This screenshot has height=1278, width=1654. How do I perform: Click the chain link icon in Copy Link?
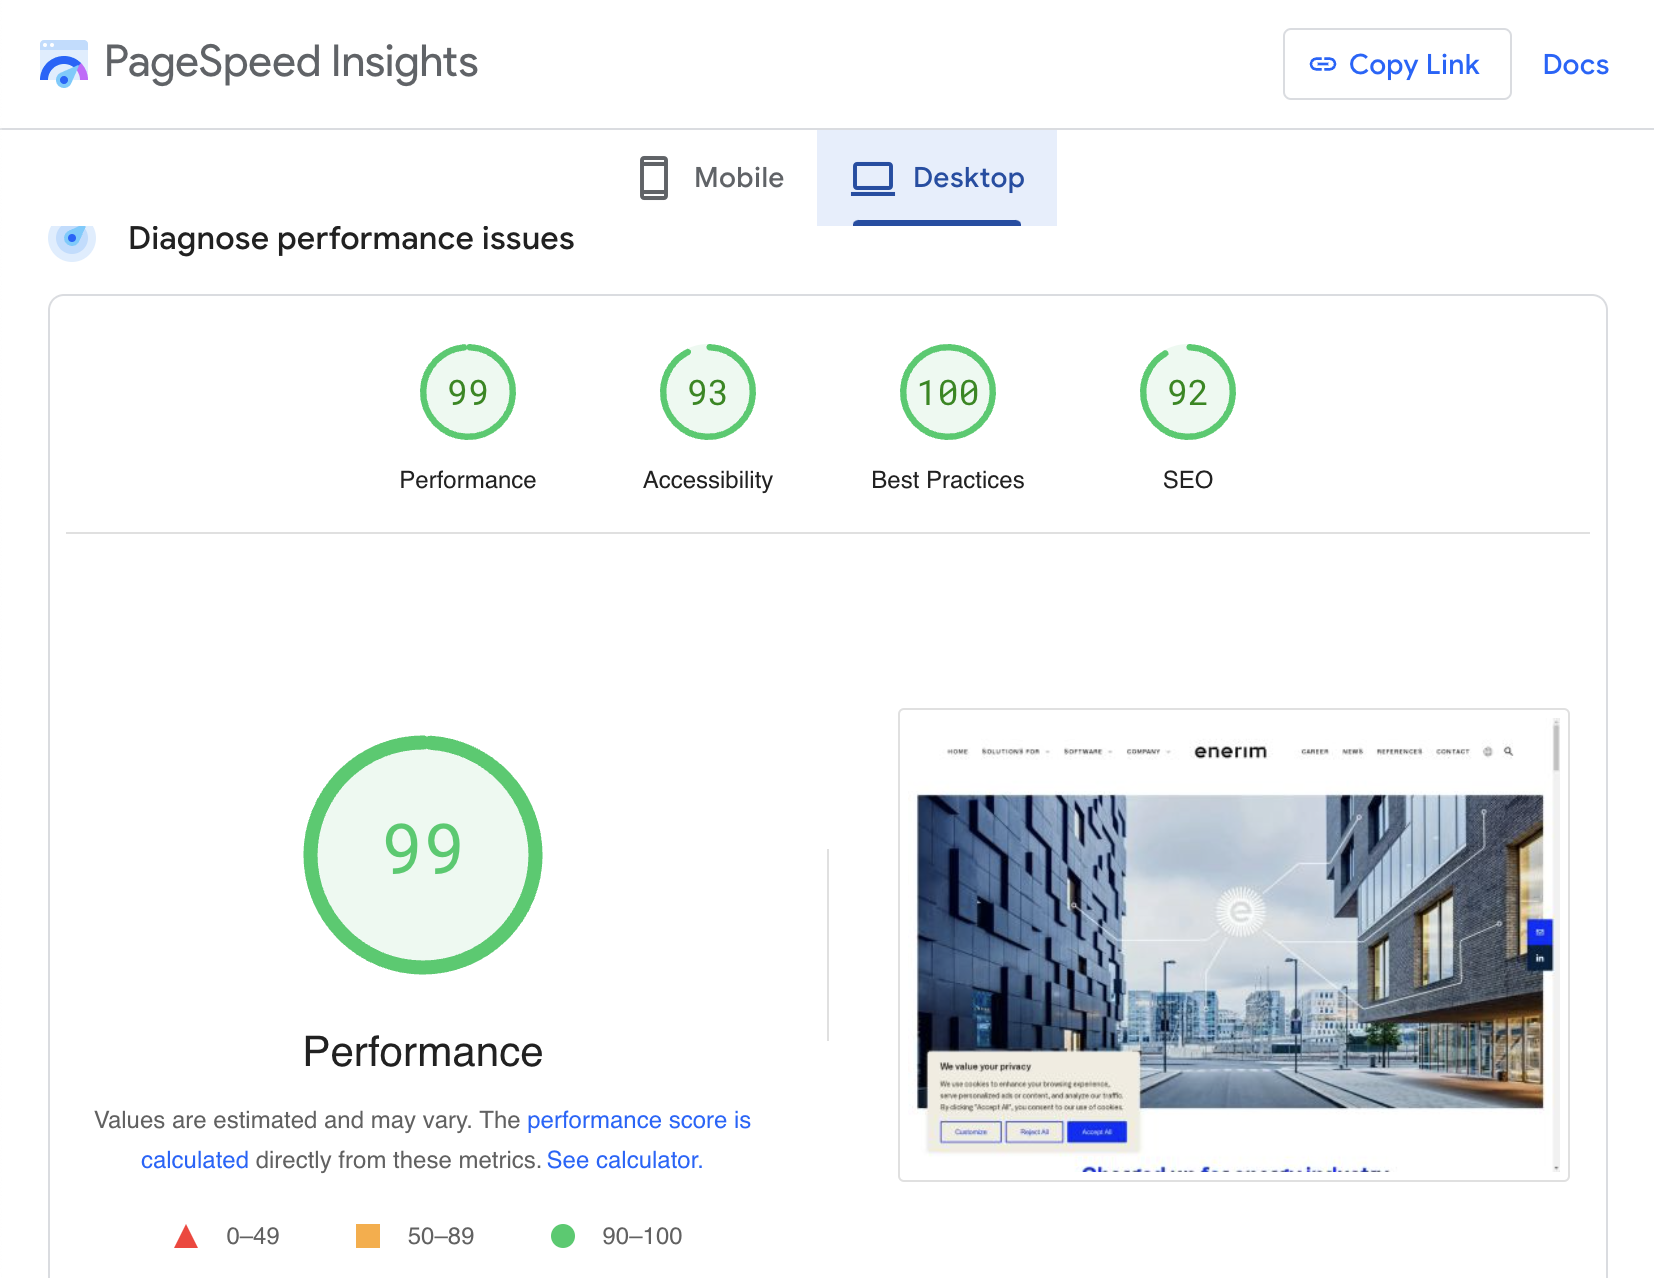pos(1322,65)
